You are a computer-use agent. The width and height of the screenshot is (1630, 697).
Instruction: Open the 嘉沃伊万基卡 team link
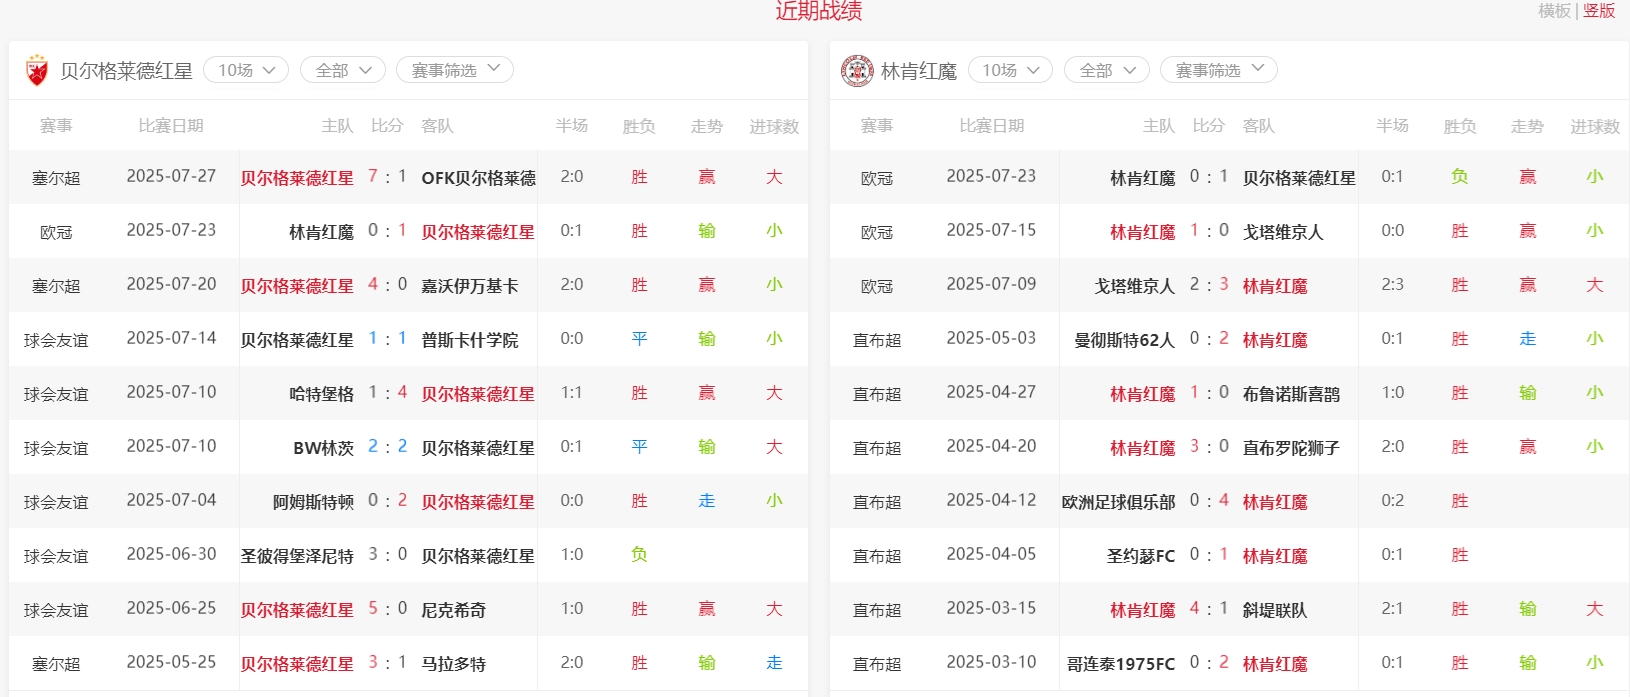(x=470, y=286)
